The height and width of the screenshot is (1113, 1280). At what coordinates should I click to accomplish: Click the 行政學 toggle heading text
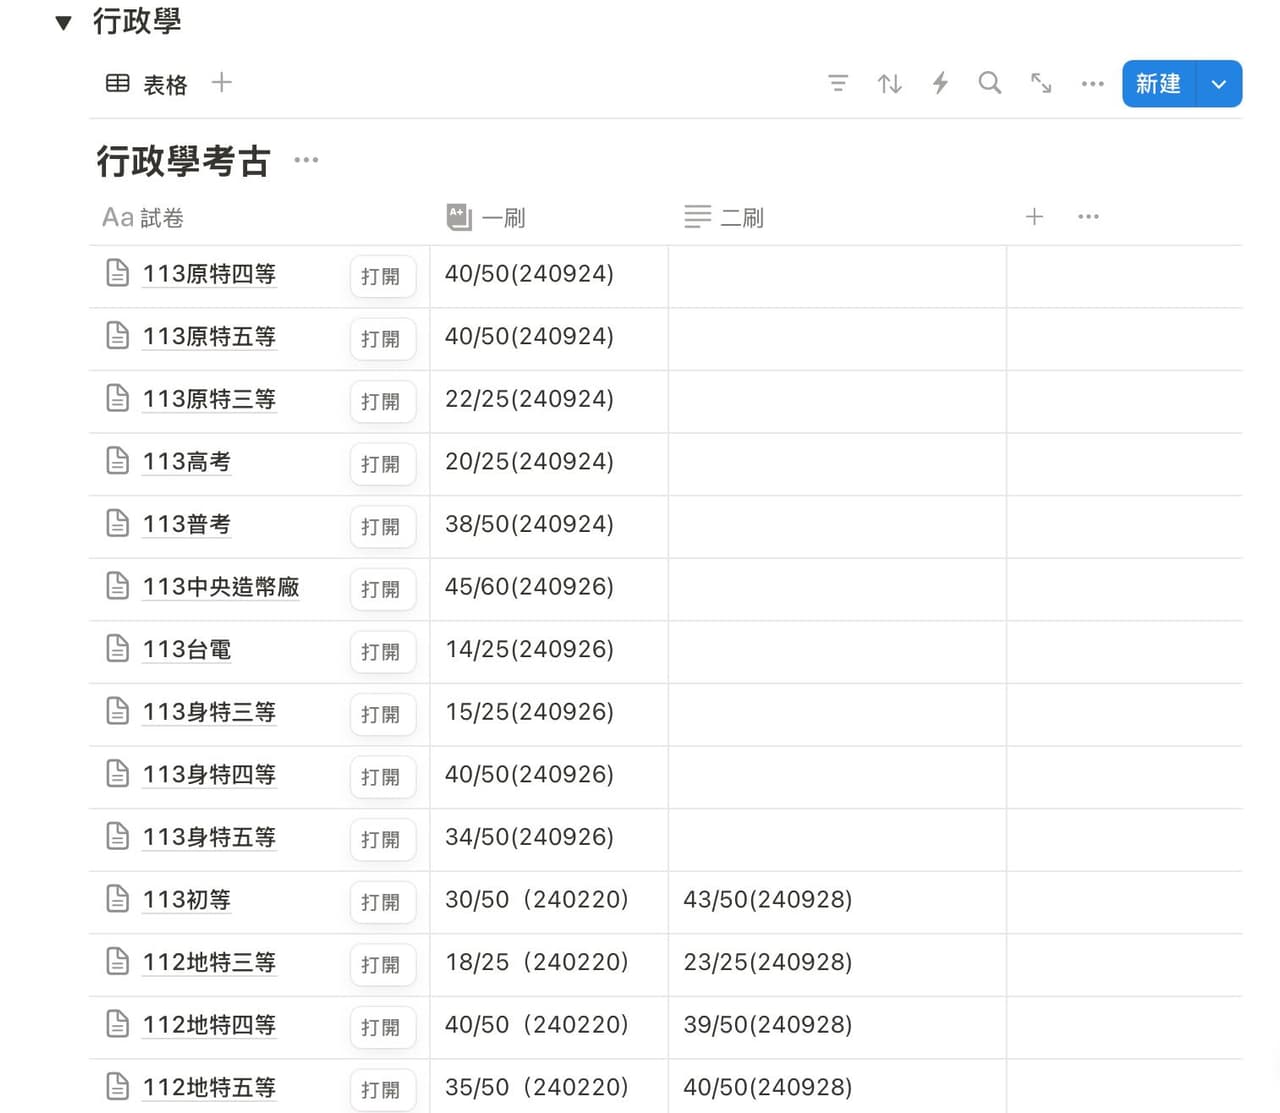coord(137,21)
